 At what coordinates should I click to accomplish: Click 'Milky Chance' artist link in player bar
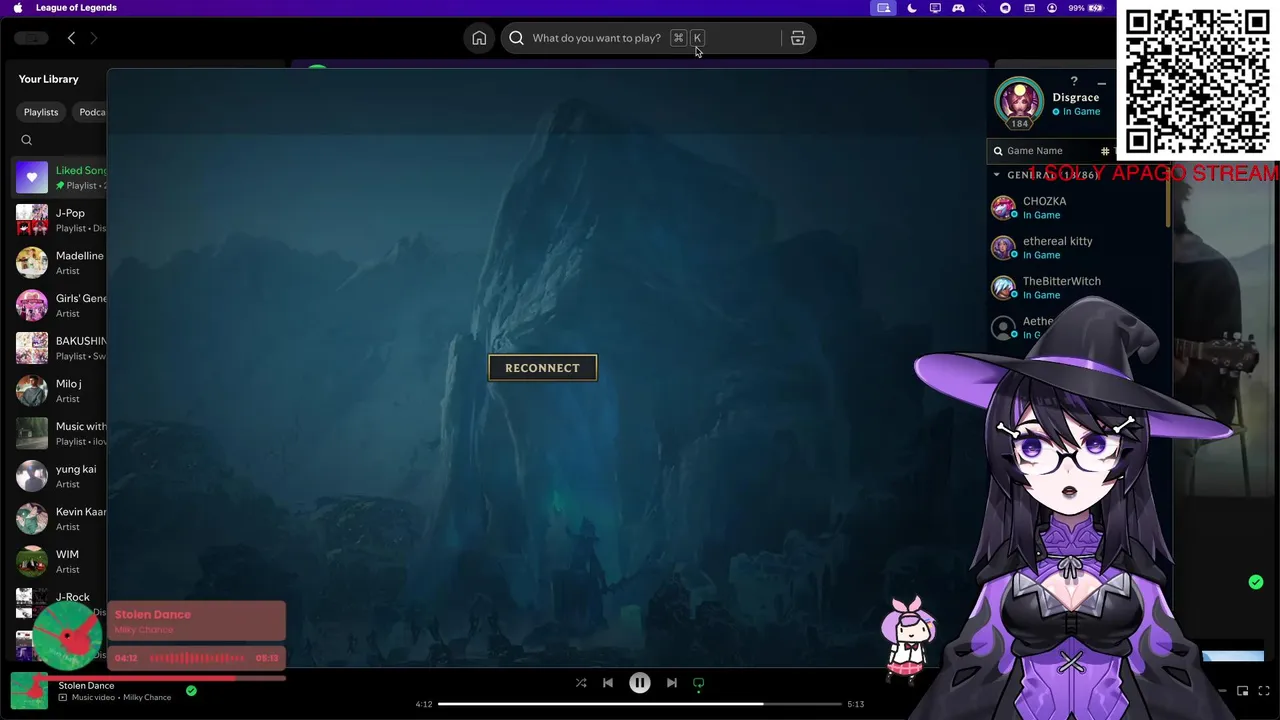(147, 697)
